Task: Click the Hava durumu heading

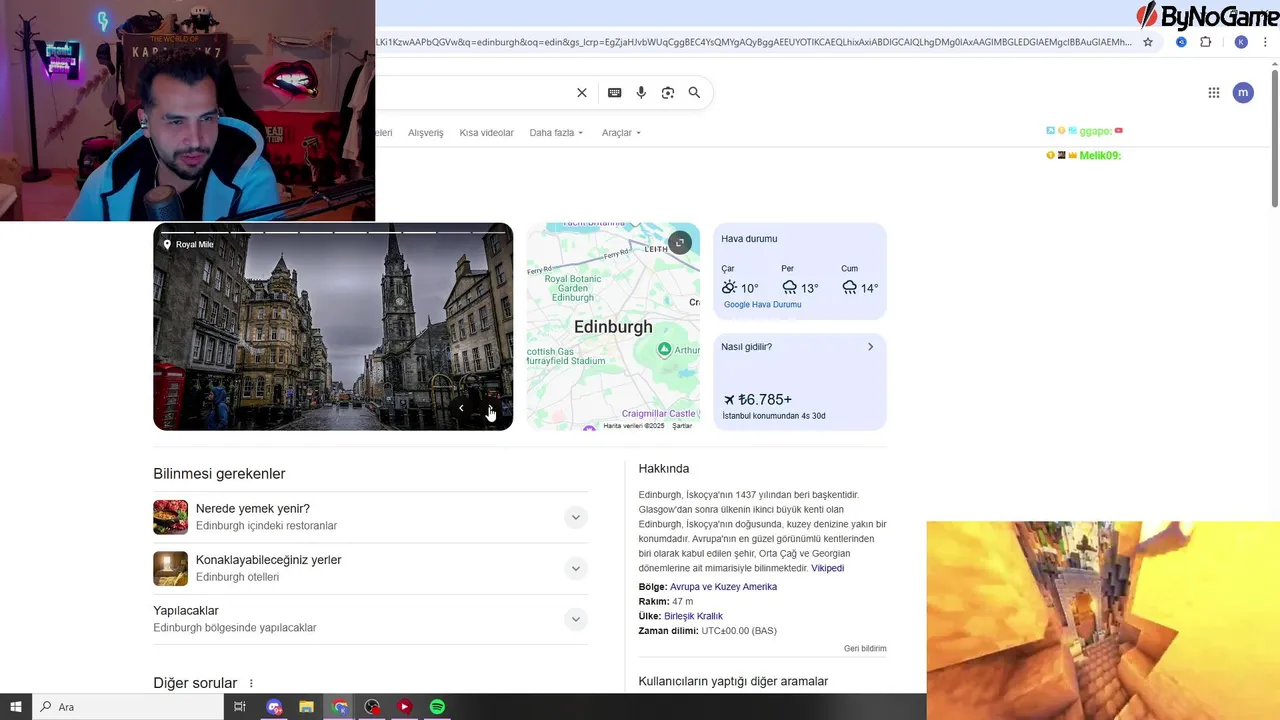Action: (x=749, y=239)
